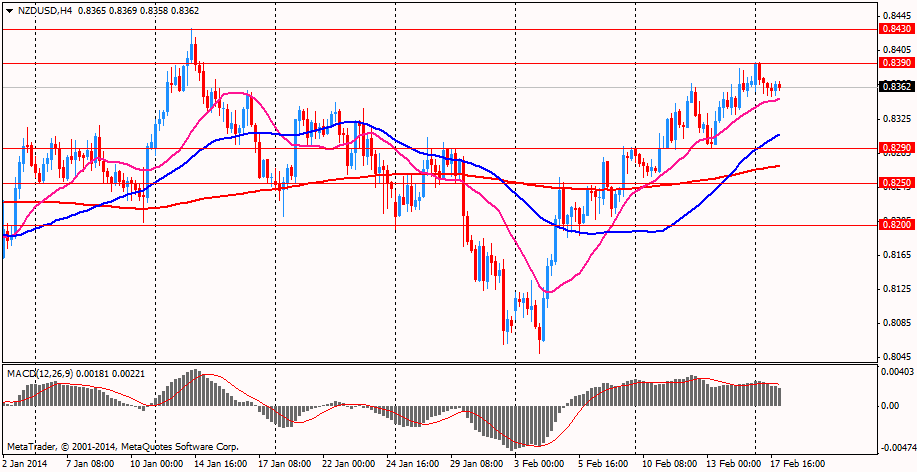Select the 0.8250 red price level tag
917x472 pixels.
894,184
